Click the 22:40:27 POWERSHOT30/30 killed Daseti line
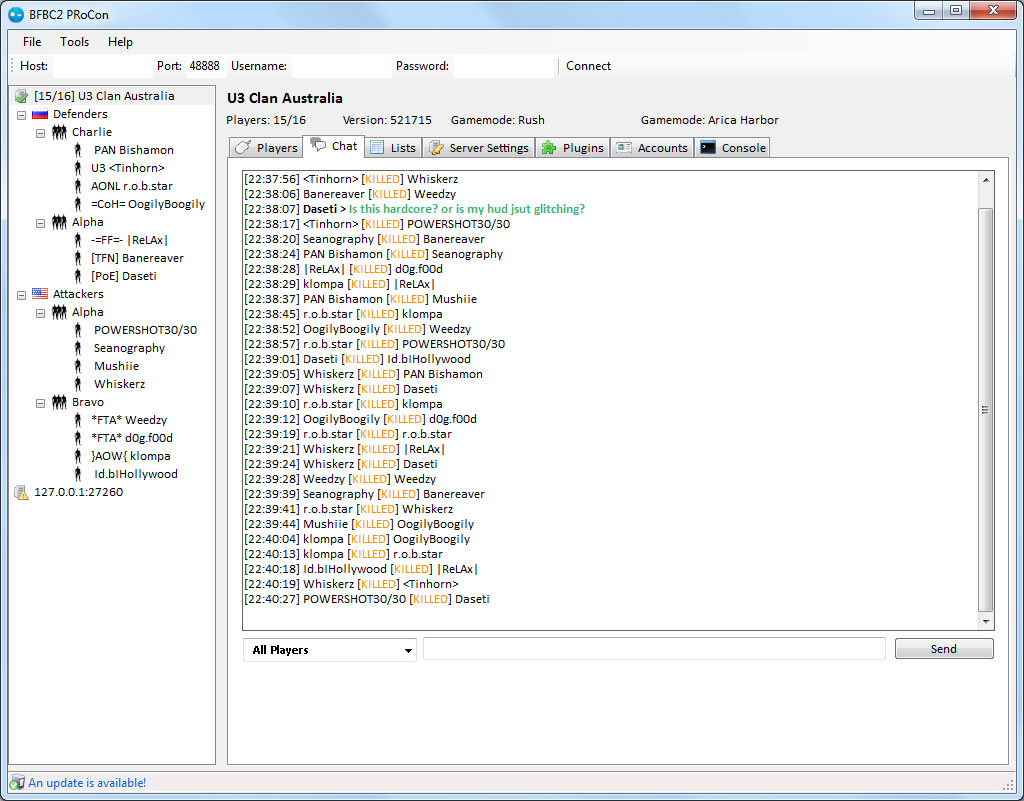This screenshot has width=1024, height=801. [366, 599]
